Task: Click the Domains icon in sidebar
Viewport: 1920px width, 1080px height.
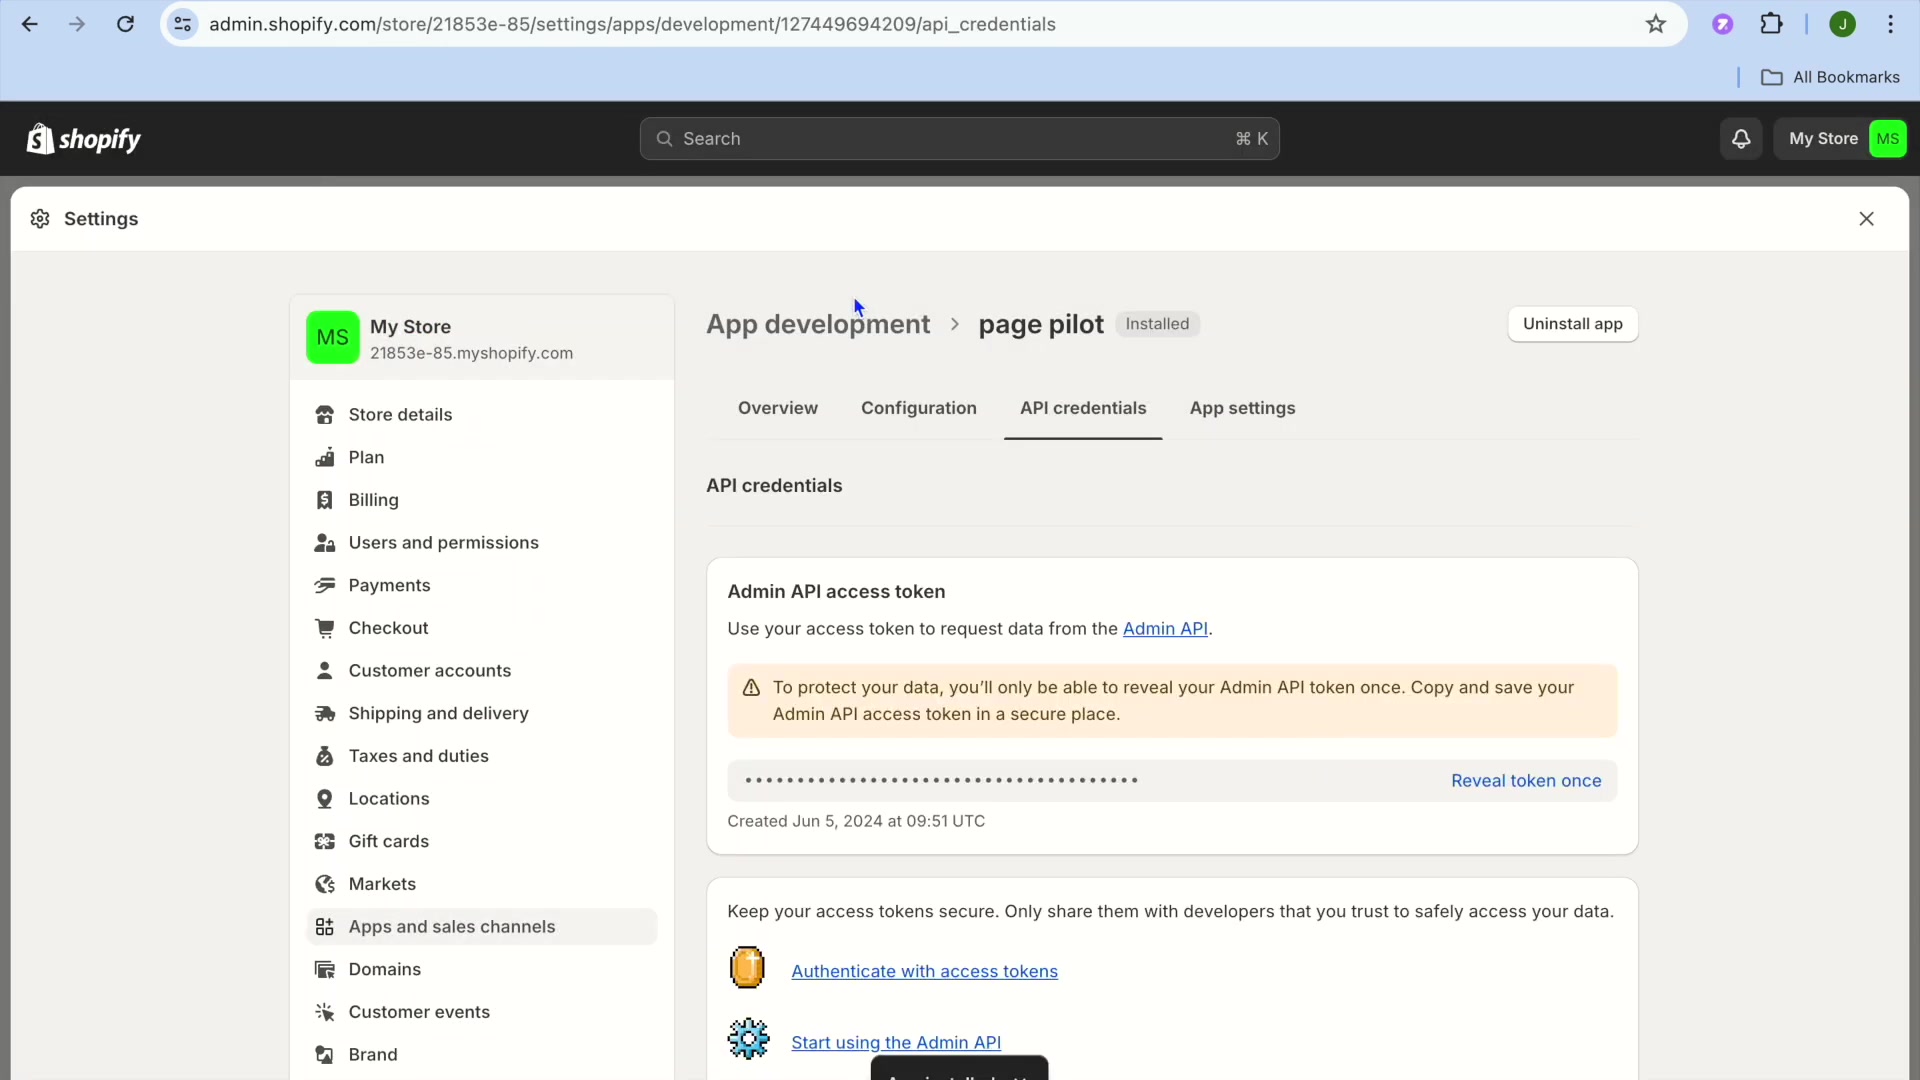Action: point(324,970)
